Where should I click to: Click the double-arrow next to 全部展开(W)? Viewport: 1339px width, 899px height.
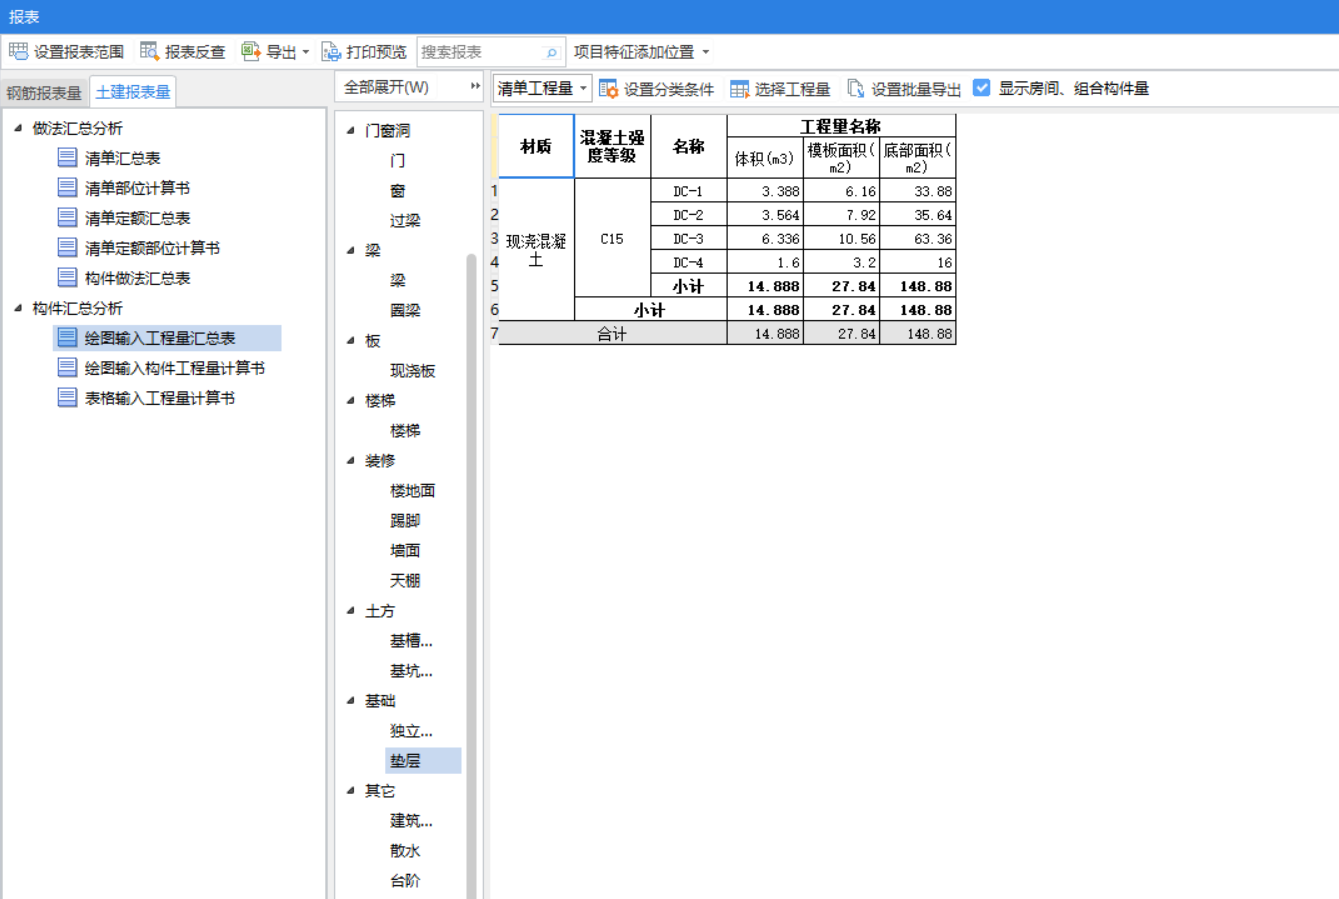[x=475, y=87]
